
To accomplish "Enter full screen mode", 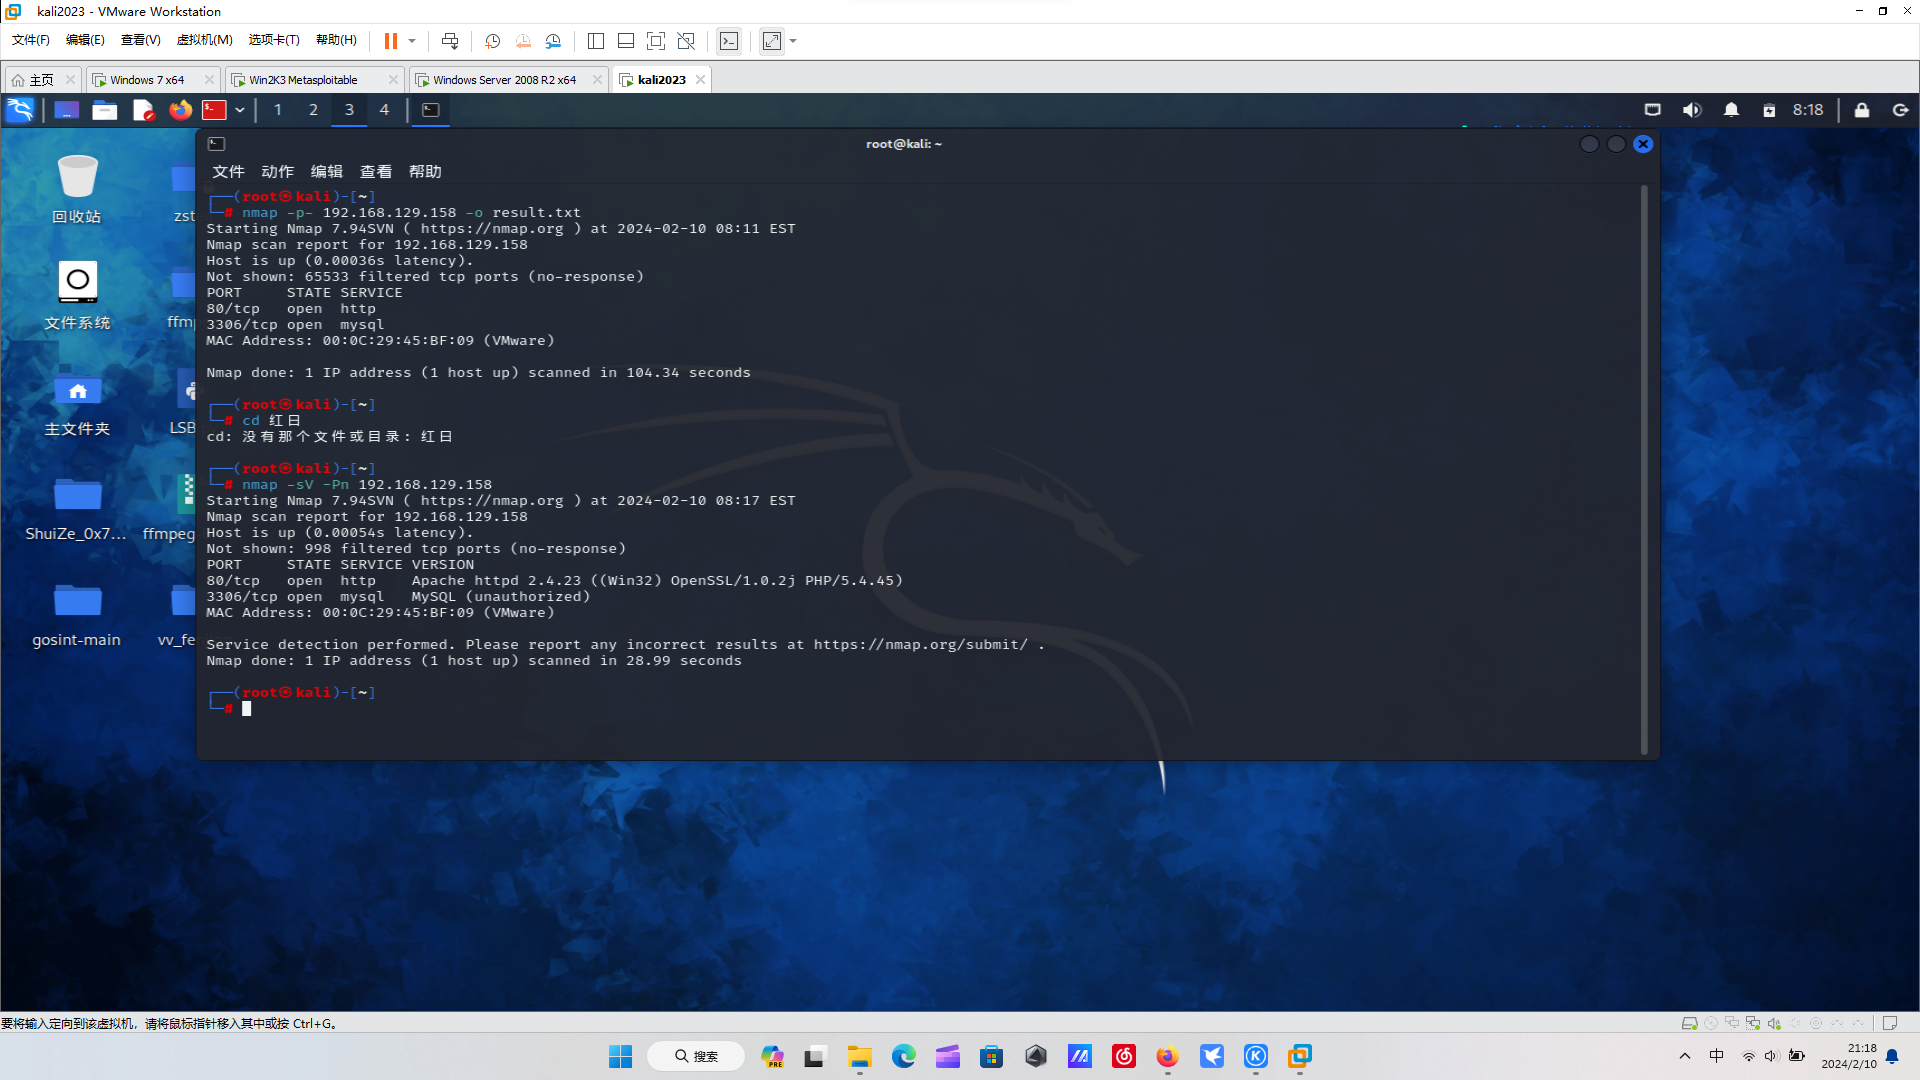I will [656, 41].
